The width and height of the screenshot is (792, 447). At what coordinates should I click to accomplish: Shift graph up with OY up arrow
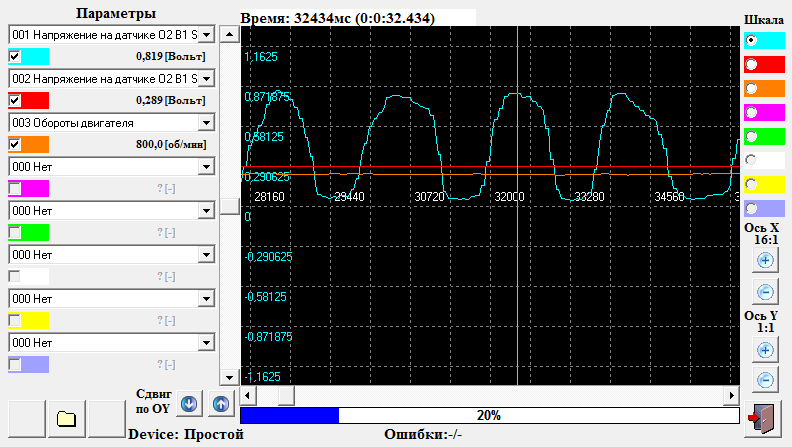pos(221,405)
